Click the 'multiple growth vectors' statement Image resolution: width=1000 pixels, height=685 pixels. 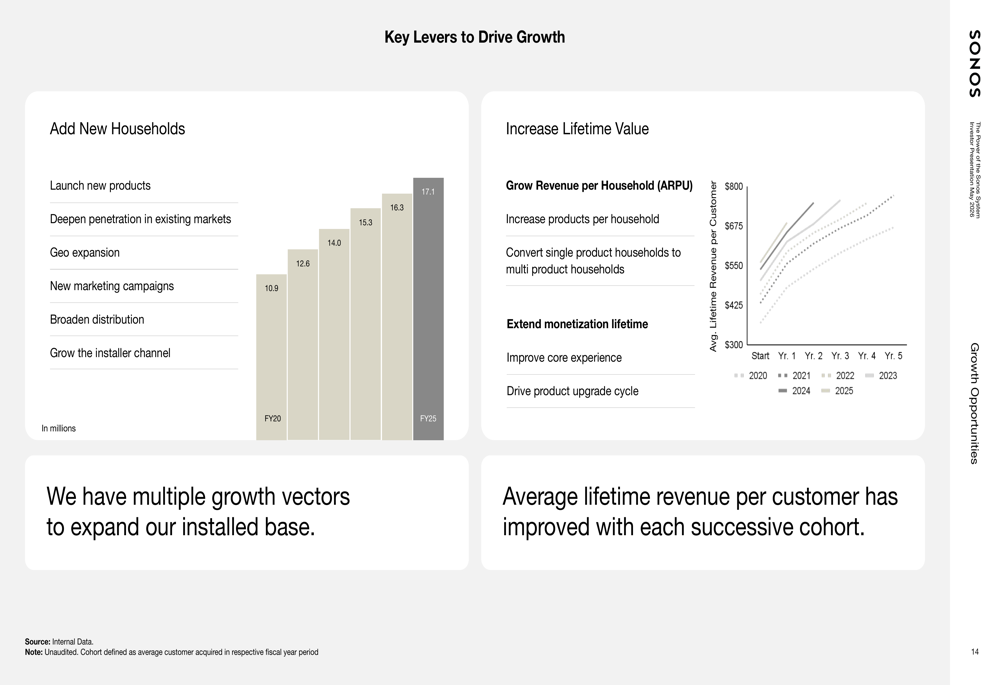pos(198,512)
